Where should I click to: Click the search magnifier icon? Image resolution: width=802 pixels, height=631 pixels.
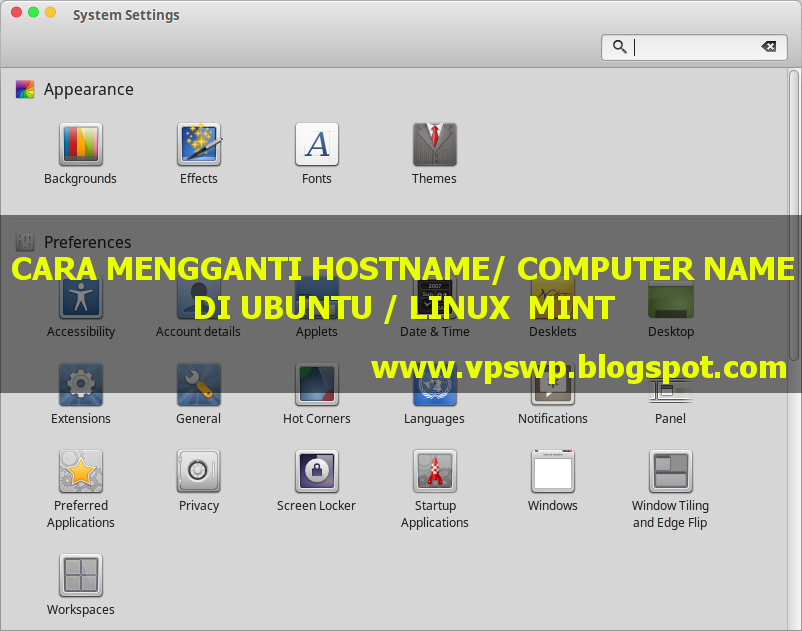pyautogui.click(x=619, y=47)
